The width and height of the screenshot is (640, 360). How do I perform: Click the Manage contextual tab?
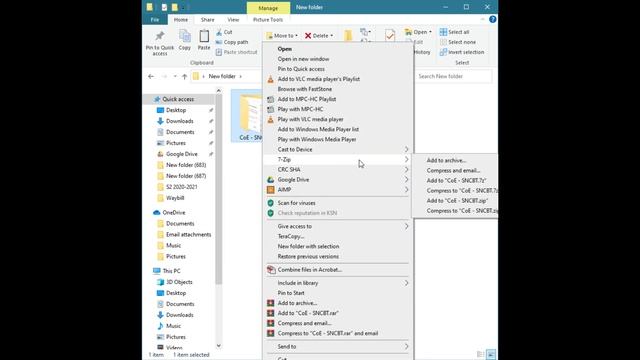pyautogui.click(x=268, y=8)
